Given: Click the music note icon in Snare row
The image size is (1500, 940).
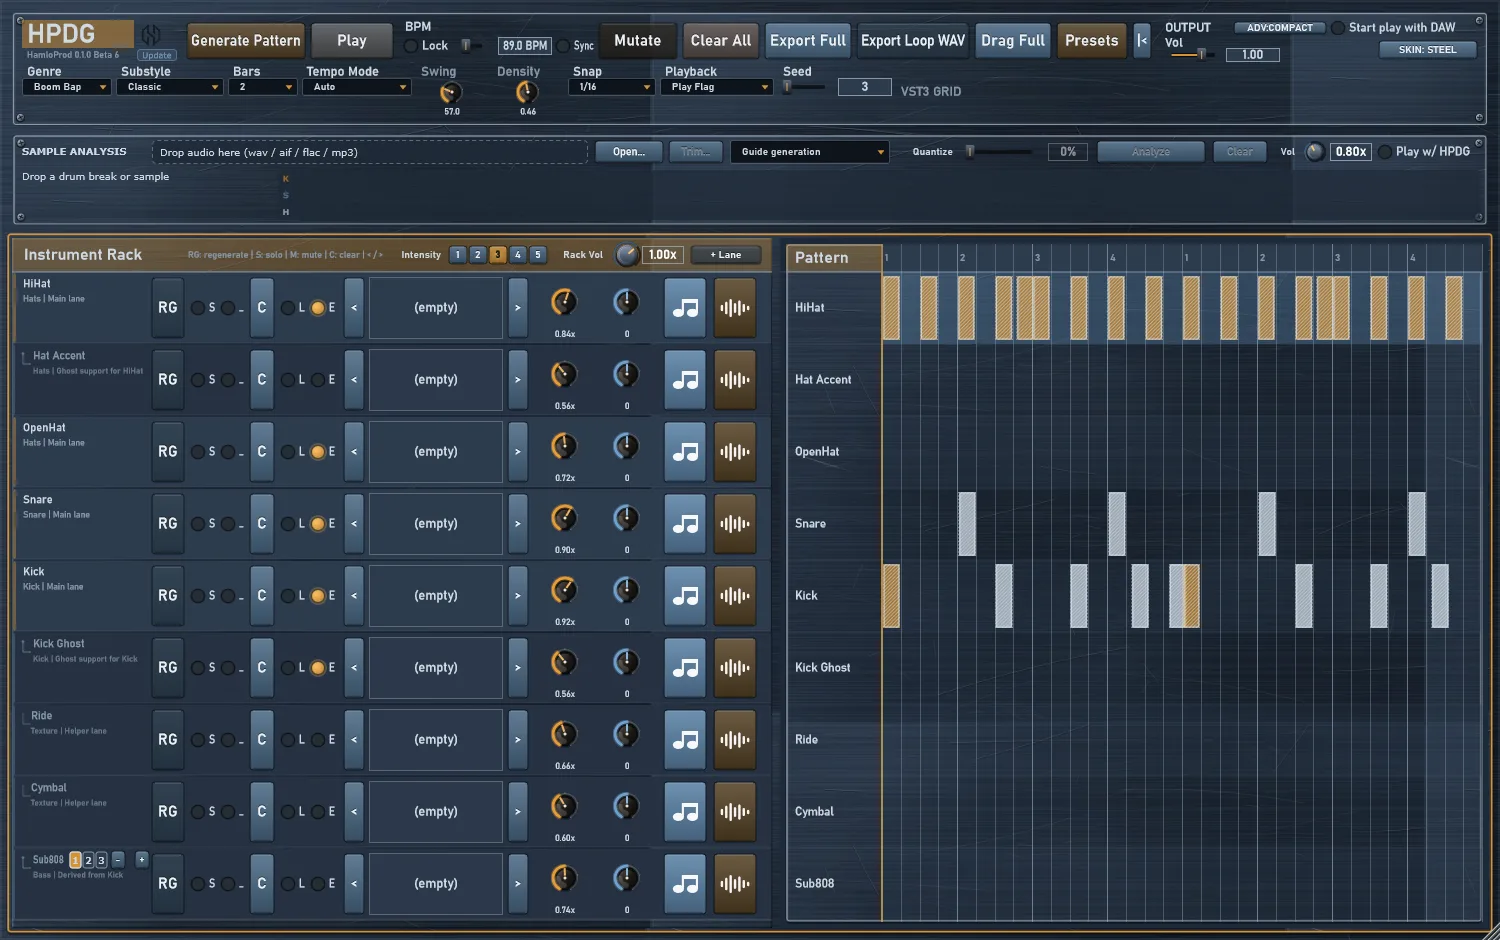Looking at the screenshot, I should (x=685, y=524).
